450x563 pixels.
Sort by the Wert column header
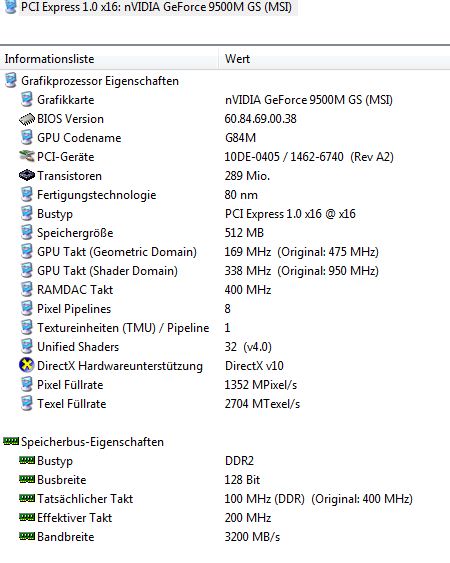pos(334,59)
